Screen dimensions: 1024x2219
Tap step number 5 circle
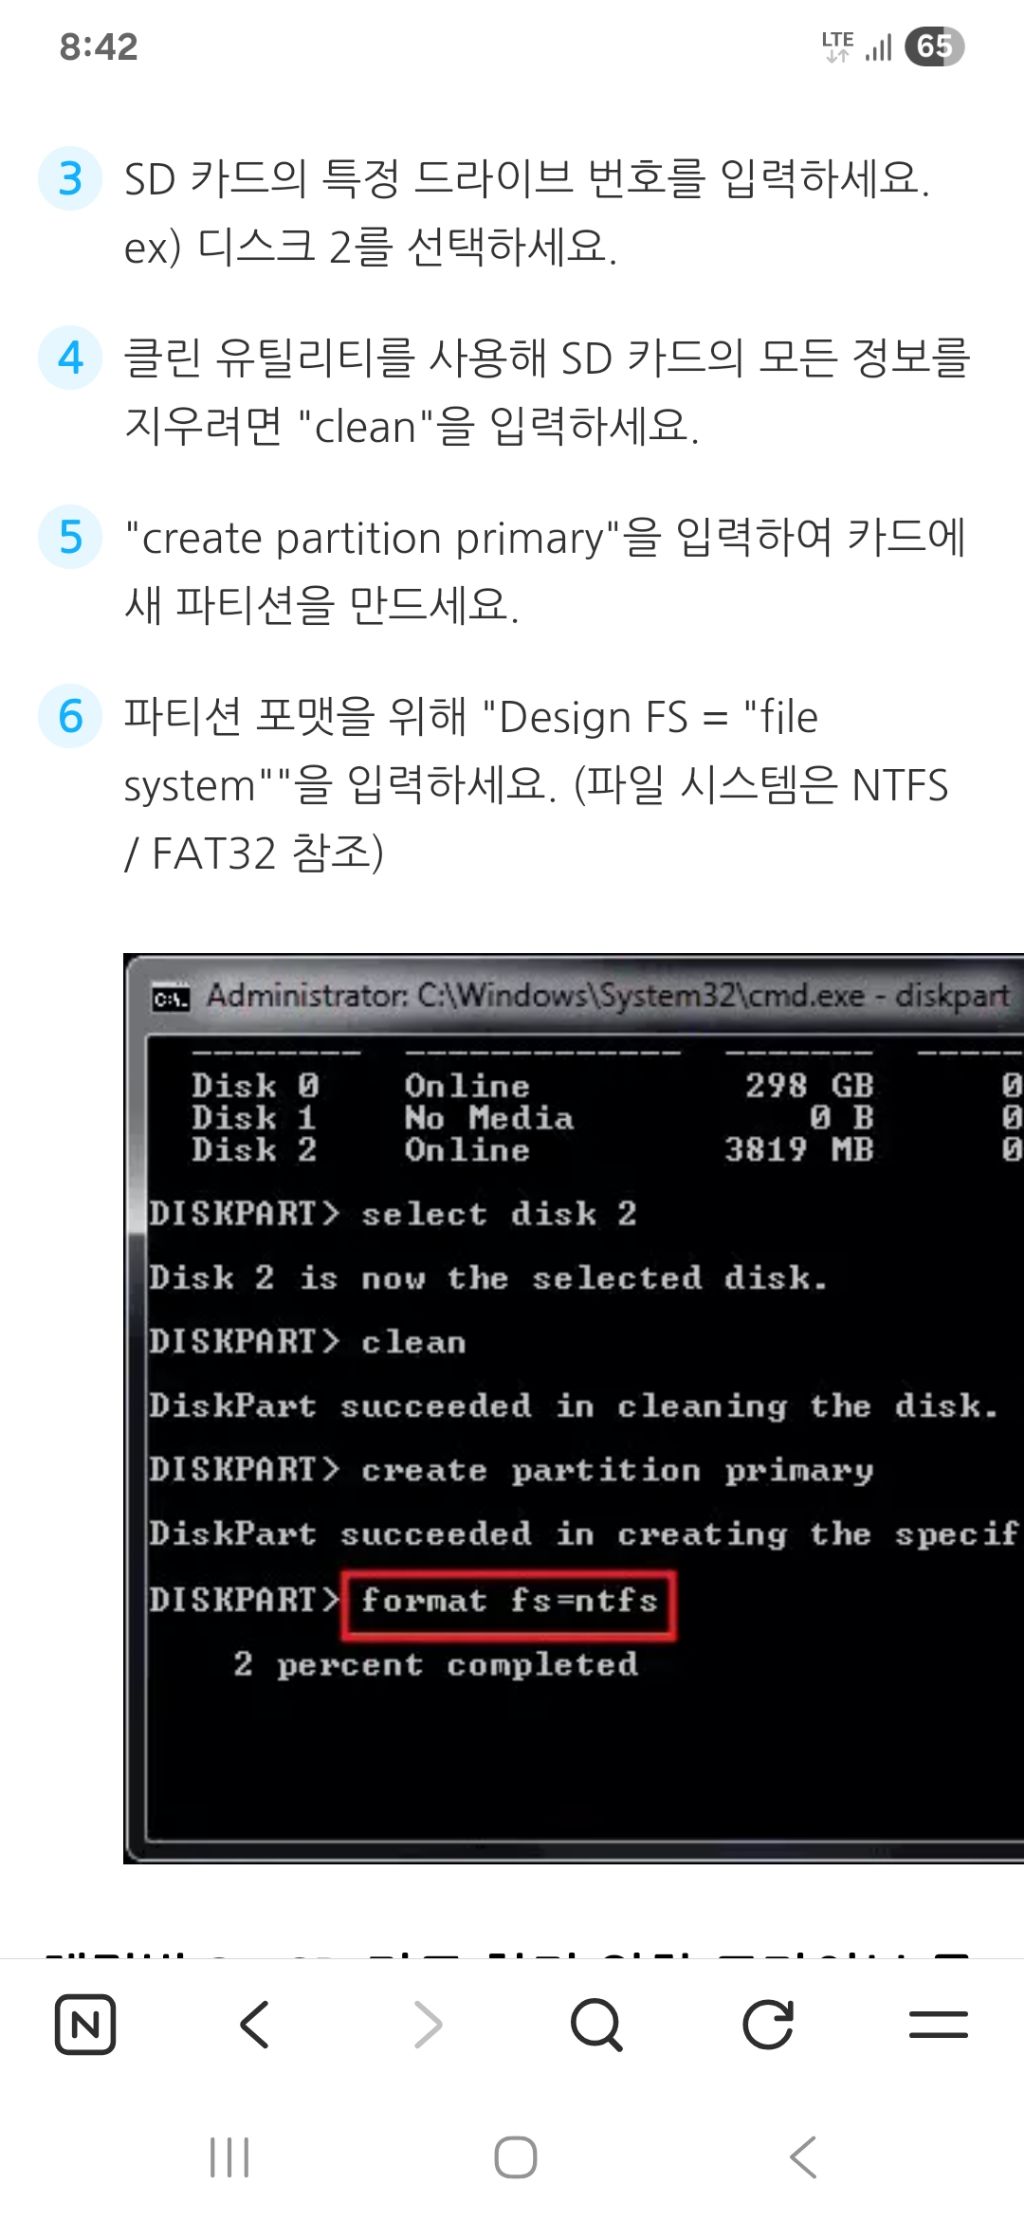coord(70,537)
